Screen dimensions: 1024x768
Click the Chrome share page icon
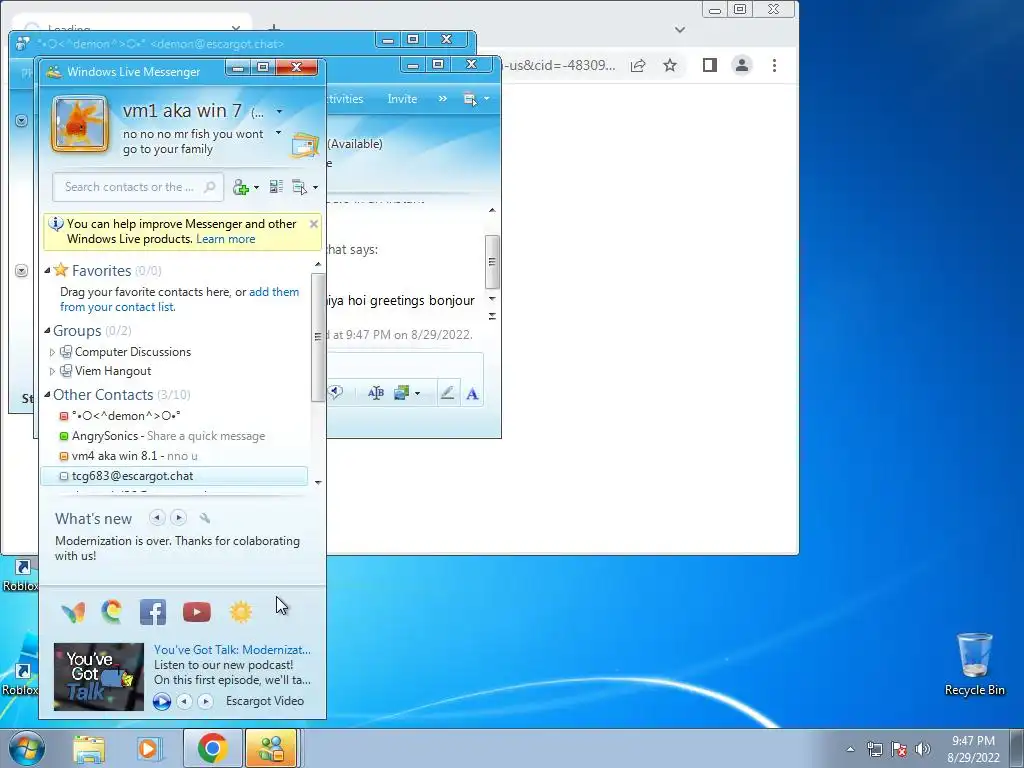click(638, 65)
